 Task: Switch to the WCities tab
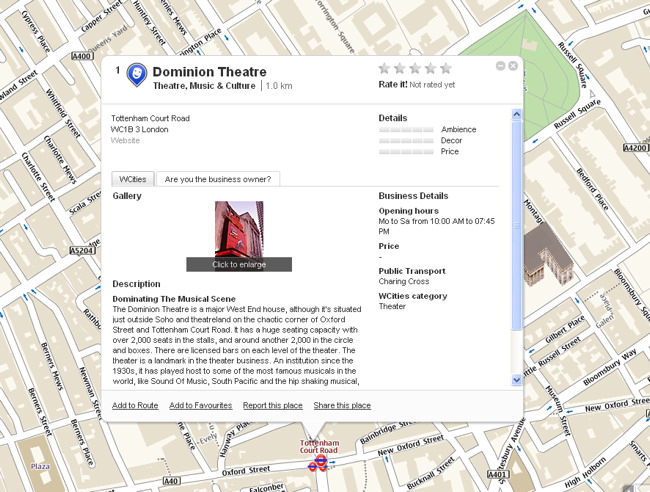click(x=133, y=179)
